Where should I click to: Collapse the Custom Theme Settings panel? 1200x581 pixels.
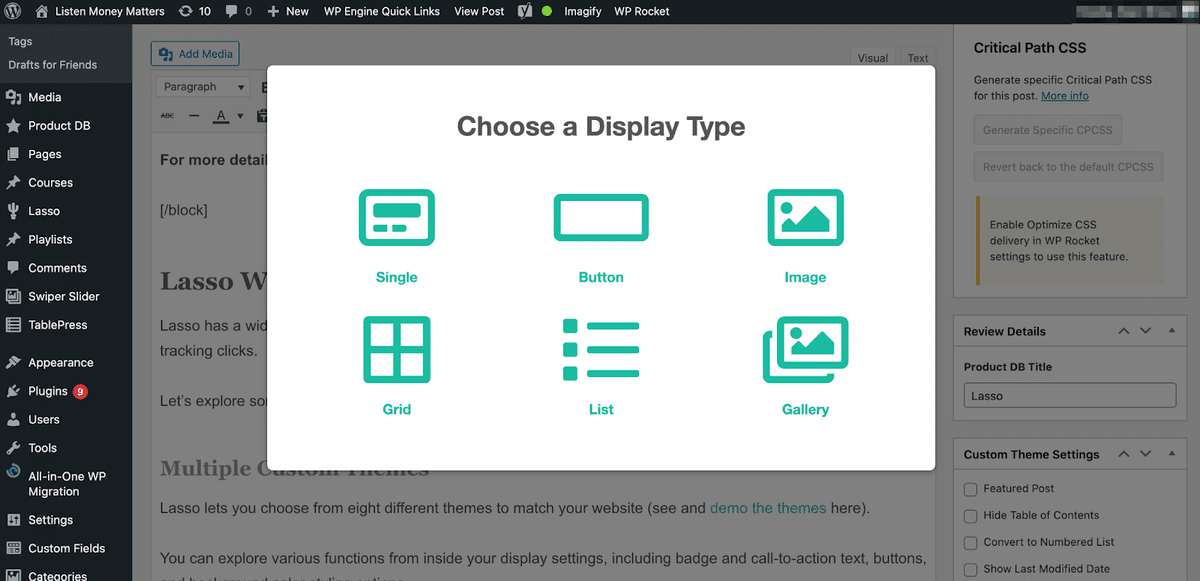(1172, 454)
